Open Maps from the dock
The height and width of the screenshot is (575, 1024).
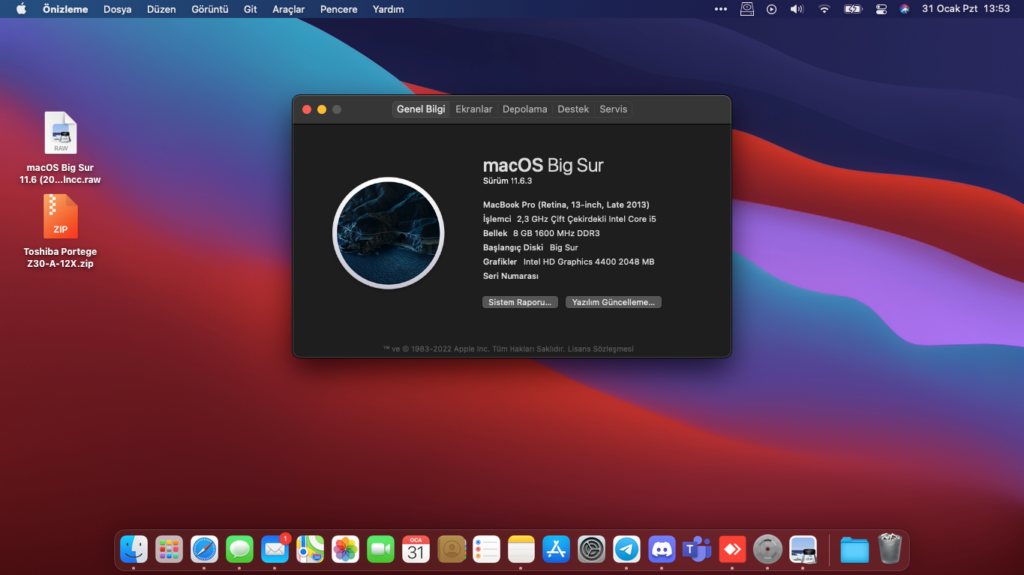coord(310,550)
